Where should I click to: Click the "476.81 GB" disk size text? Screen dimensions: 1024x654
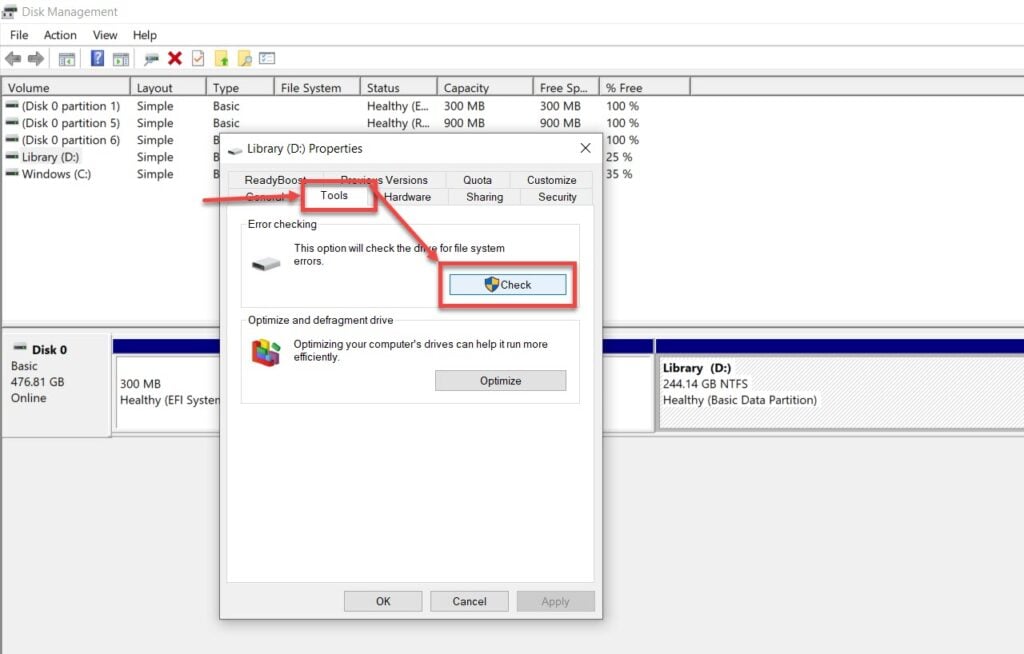click(x=37, y=382)
